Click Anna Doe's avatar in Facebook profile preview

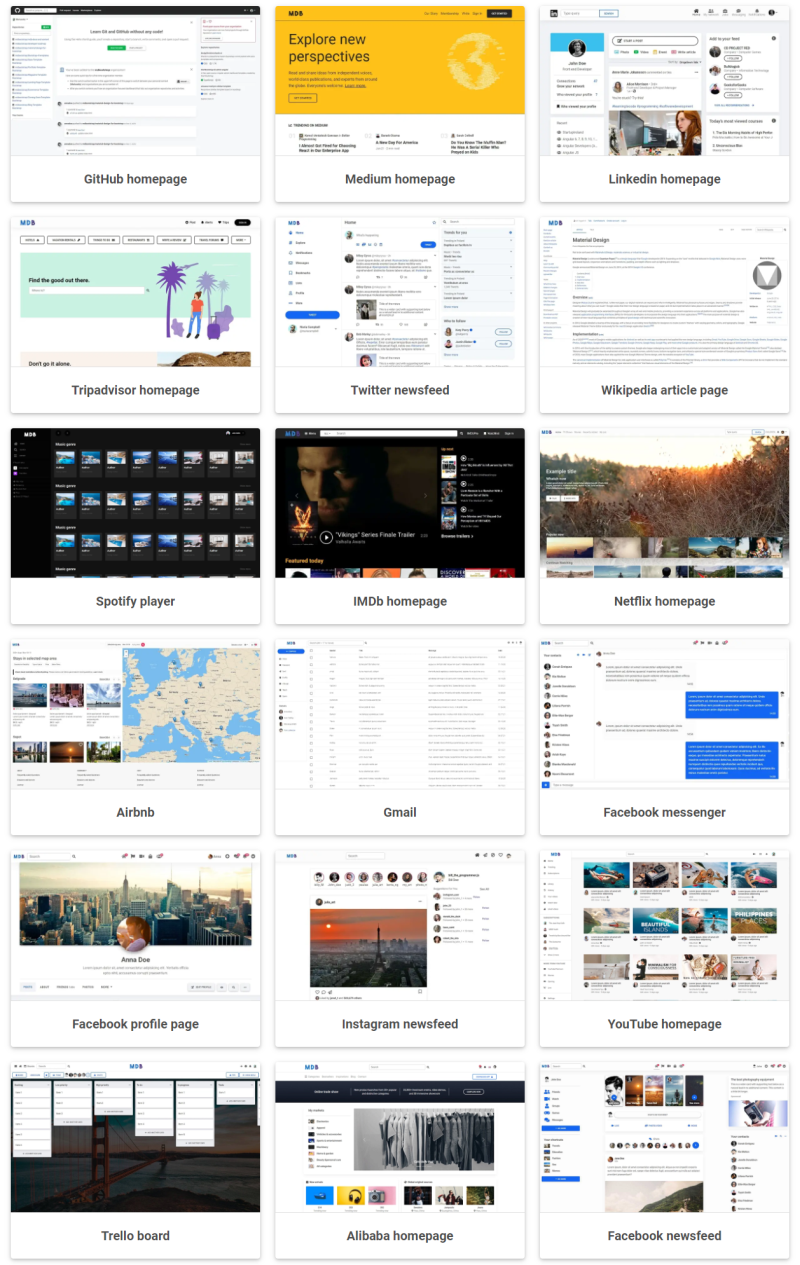click(135, 935)
